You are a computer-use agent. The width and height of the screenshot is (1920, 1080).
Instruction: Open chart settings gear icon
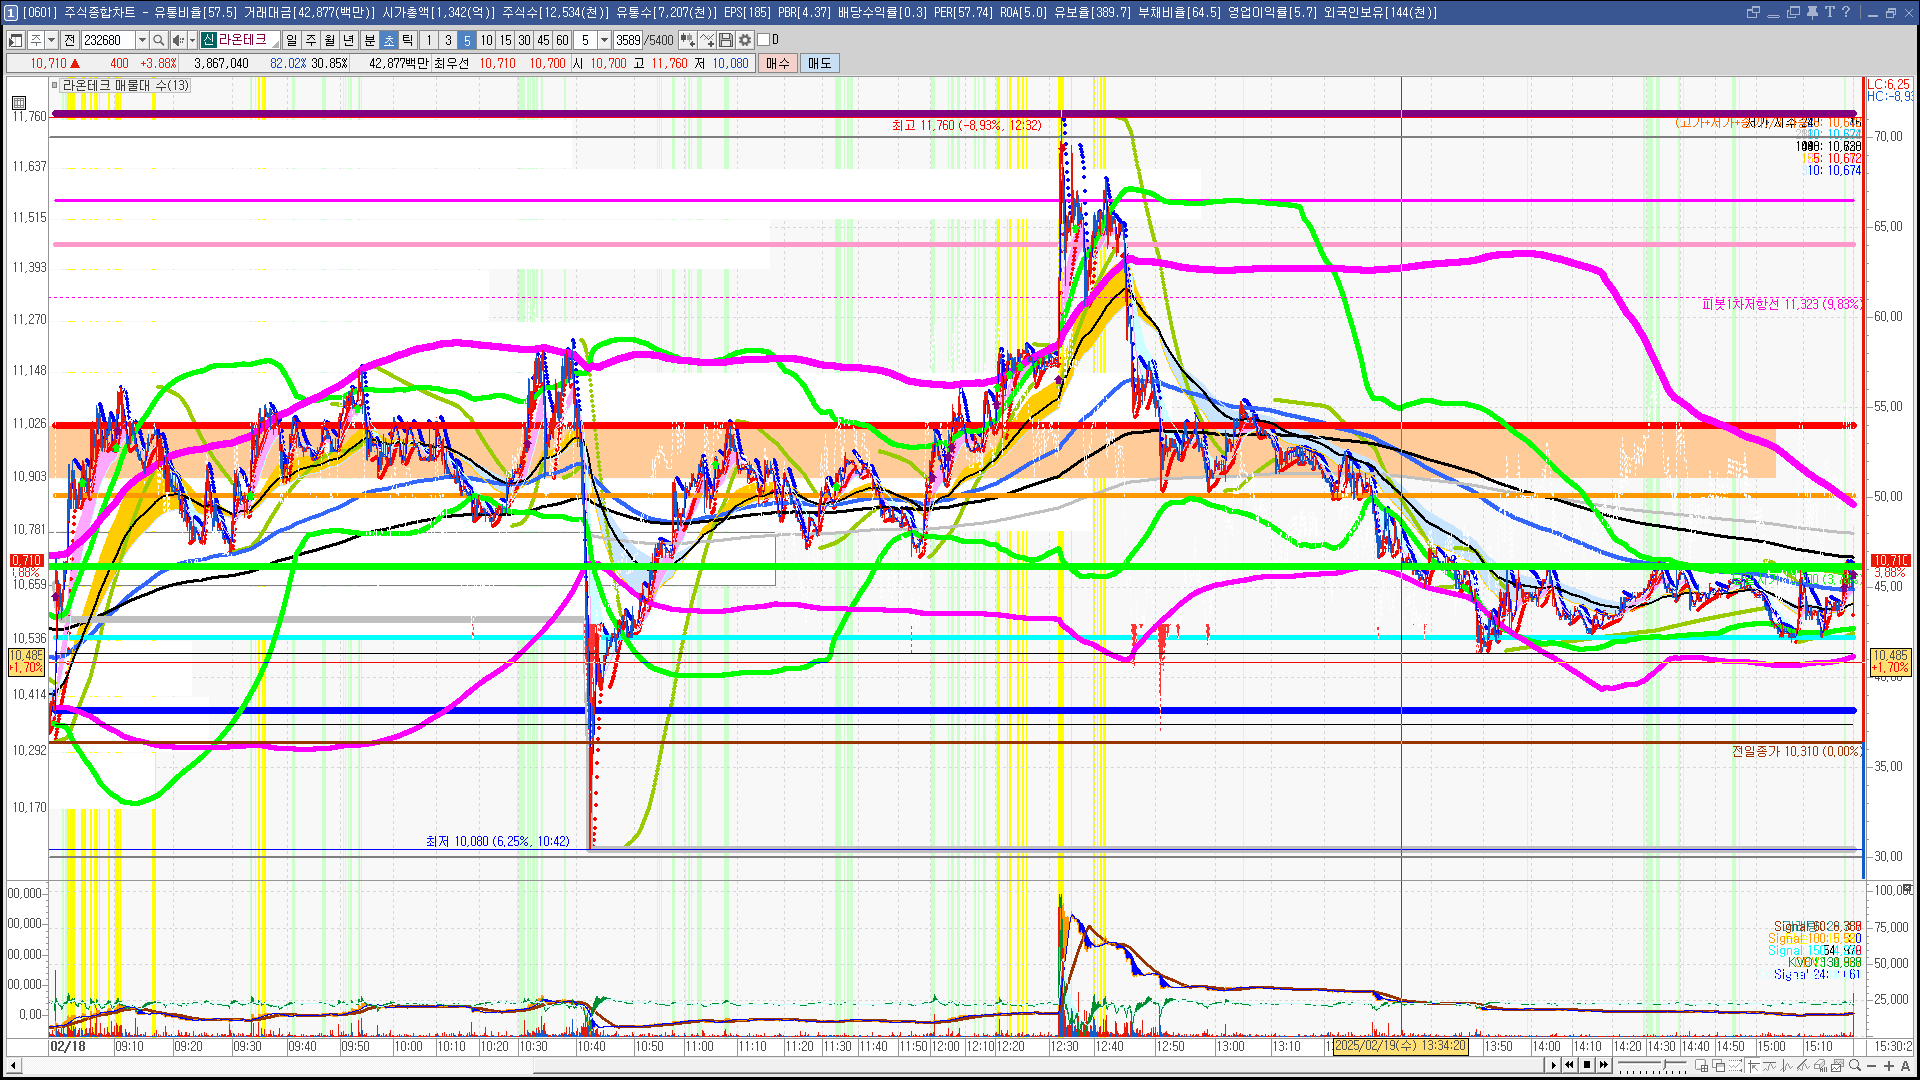745,40
